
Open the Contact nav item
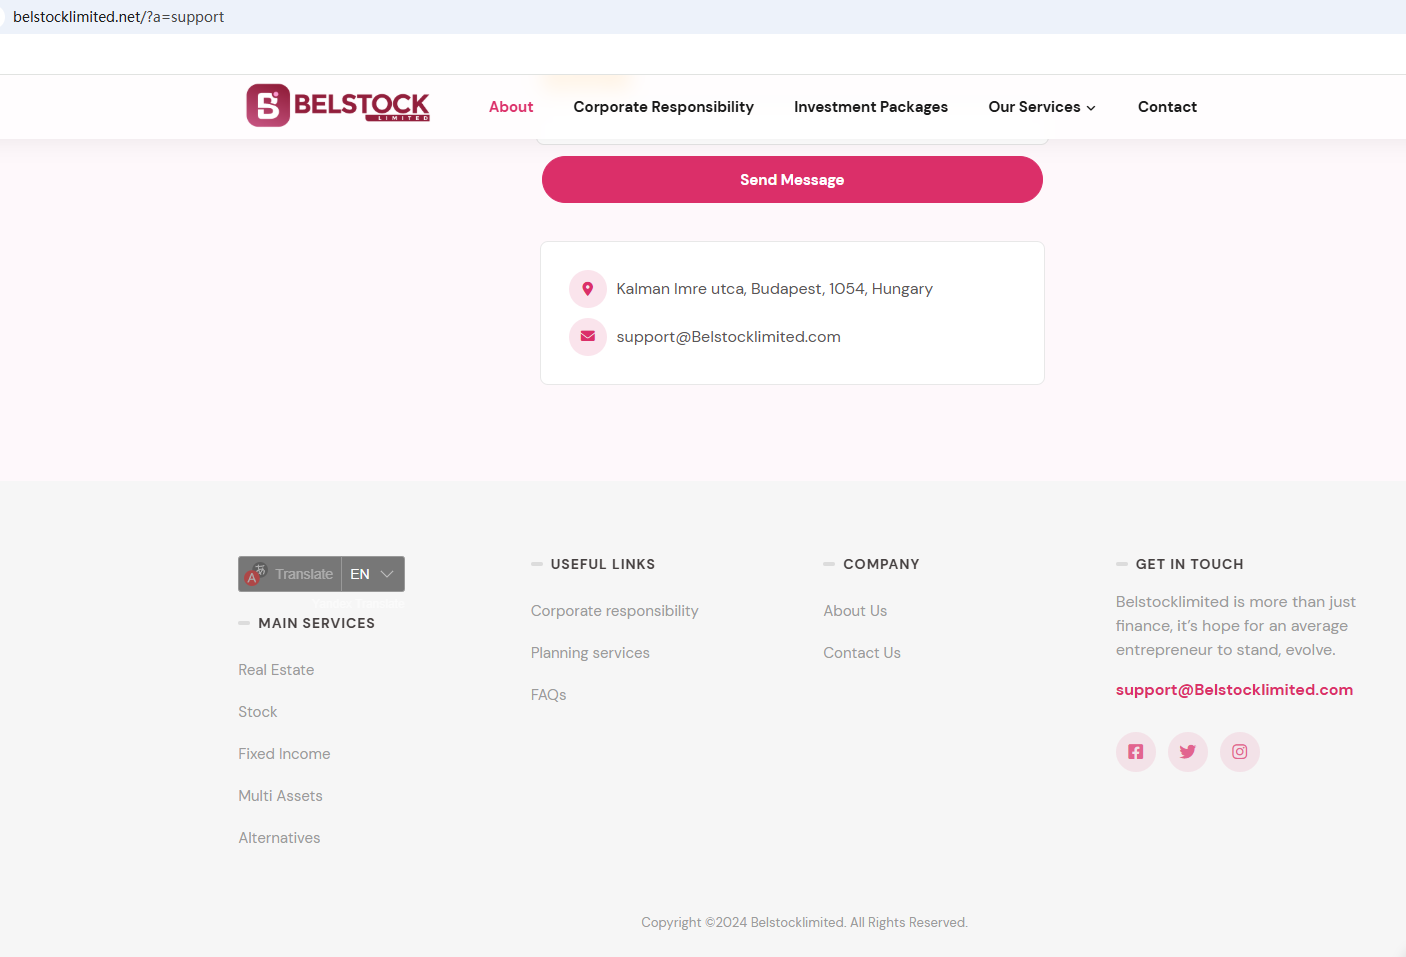(1167, 107)
